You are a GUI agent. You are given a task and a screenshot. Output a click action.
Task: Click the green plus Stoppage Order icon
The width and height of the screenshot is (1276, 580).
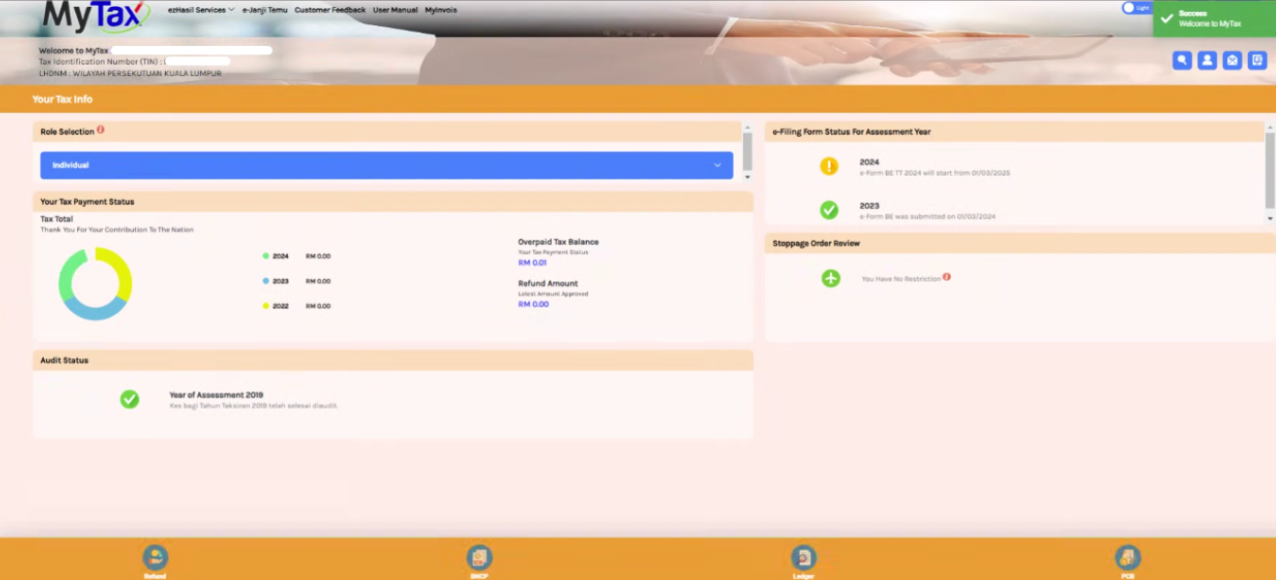[831, 278]
